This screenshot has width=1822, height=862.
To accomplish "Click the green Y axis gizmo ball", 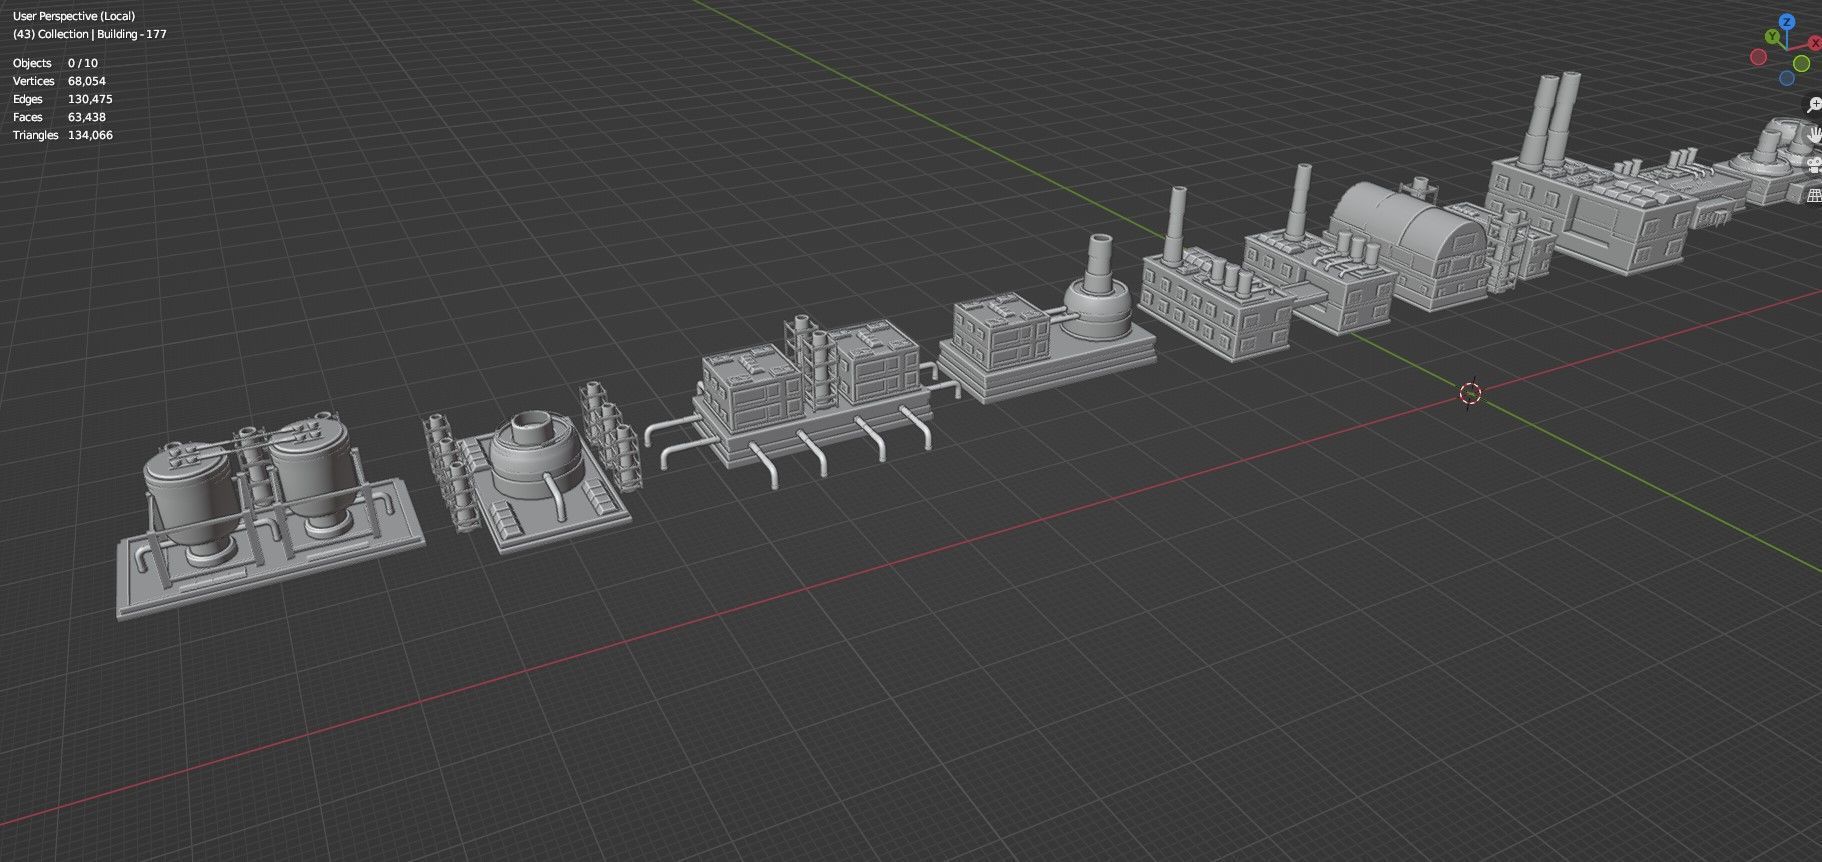I will [1772, 36].
